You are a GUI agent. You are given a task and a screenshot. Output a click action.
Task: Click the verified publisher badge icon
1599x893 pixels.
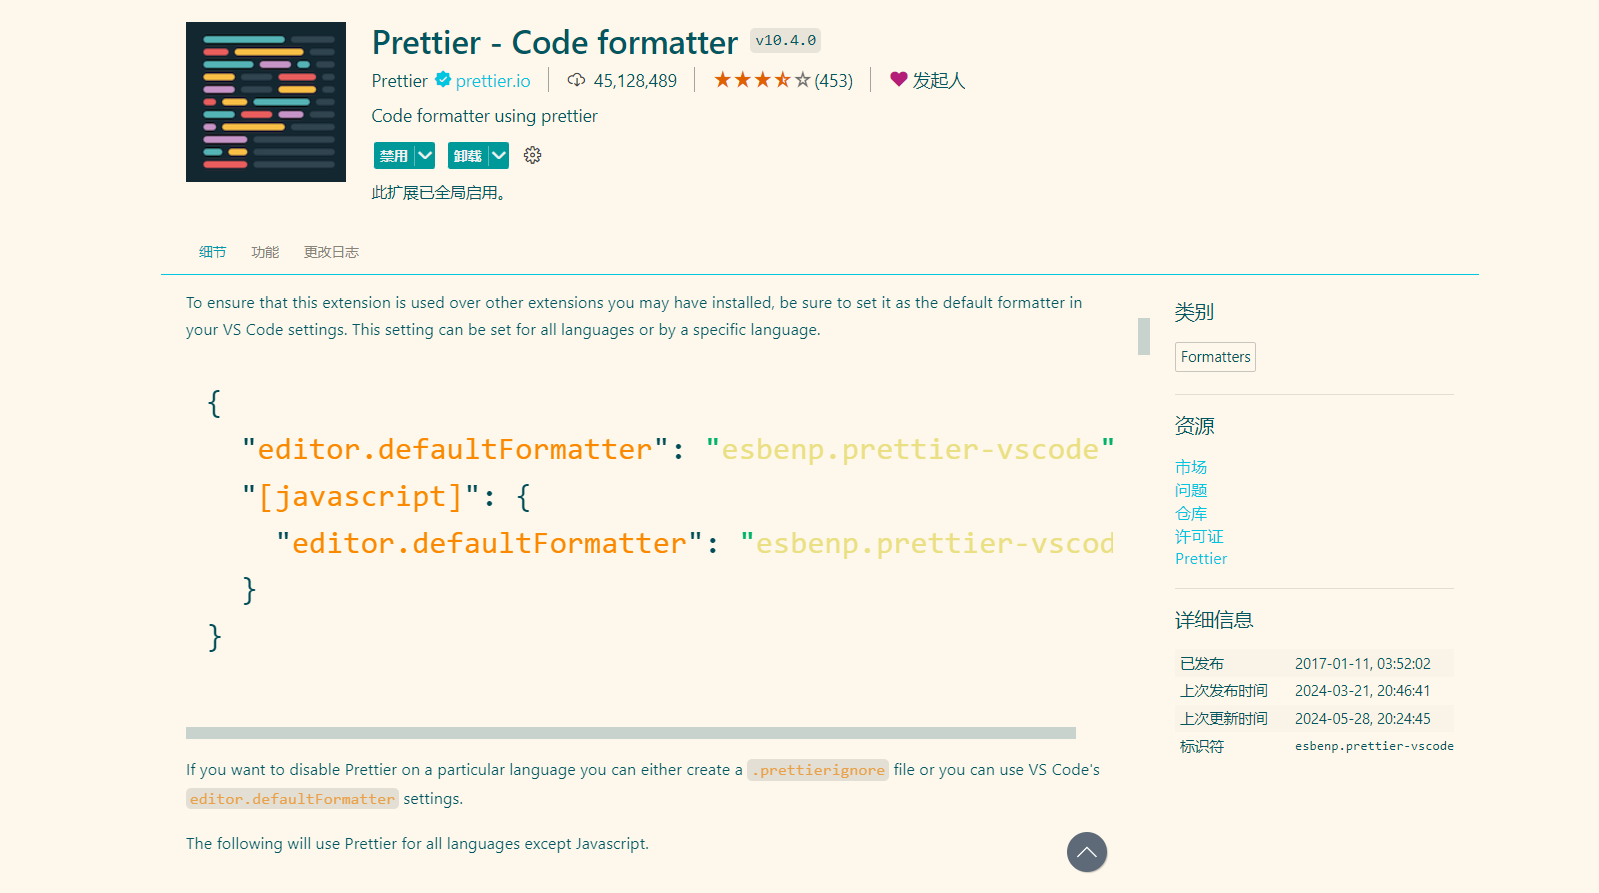(x=443, y=80)
